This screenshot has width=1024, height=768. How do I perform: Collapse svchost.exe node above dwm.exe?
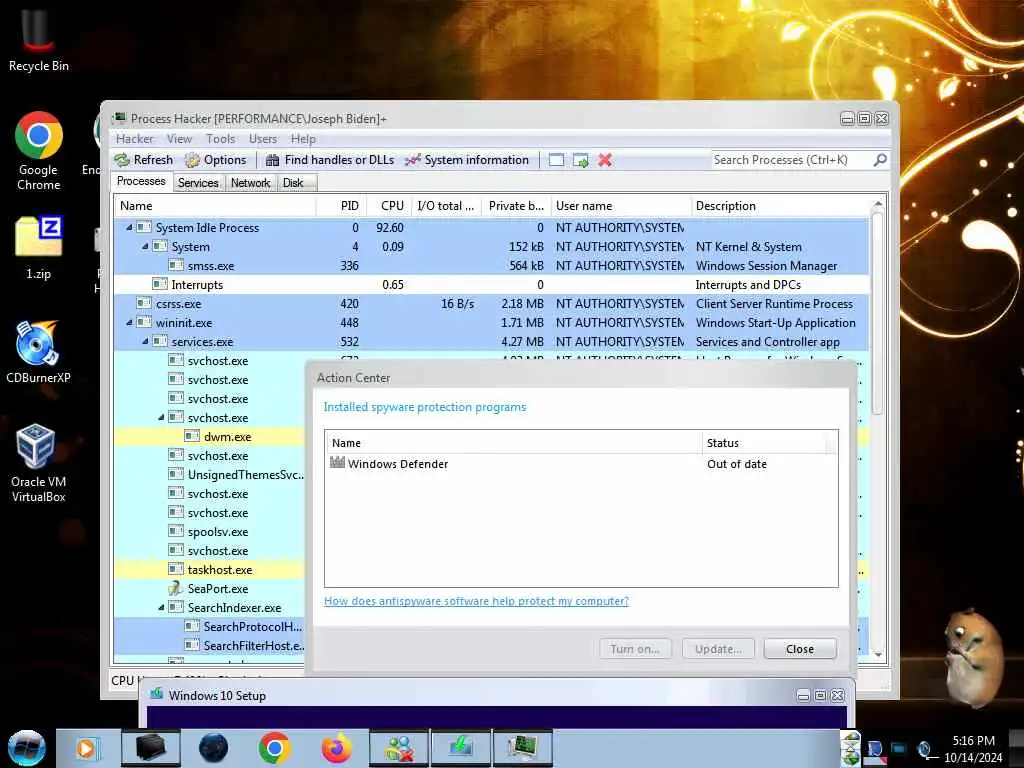pos(161,417)
